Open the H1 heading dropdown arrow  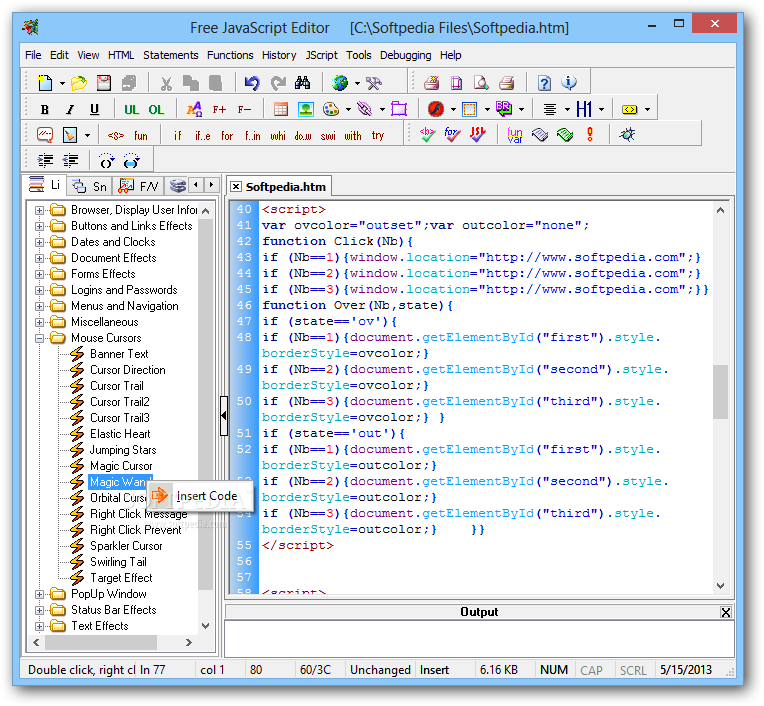point(603,109)
